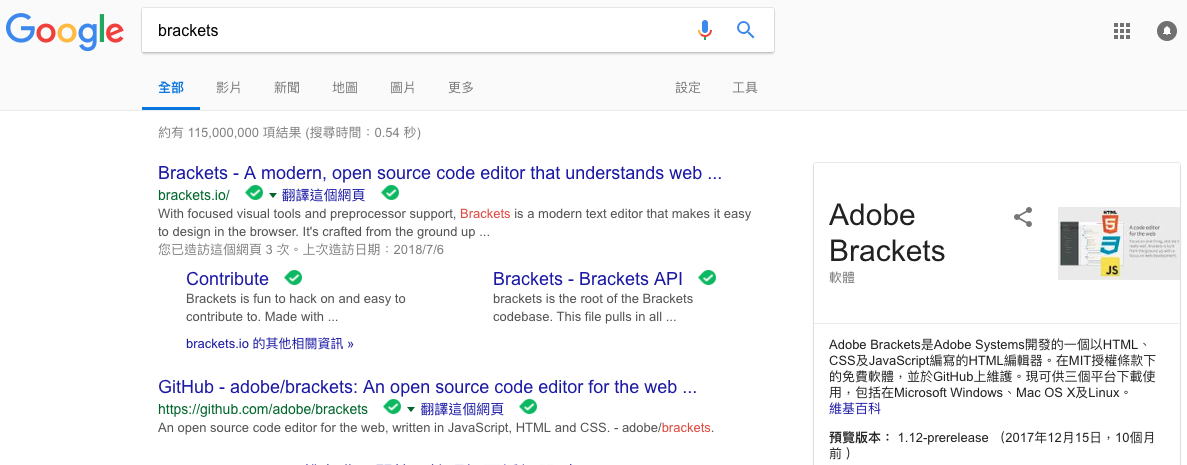
Task: Click the blue magnifier search button
Action: 746,30
